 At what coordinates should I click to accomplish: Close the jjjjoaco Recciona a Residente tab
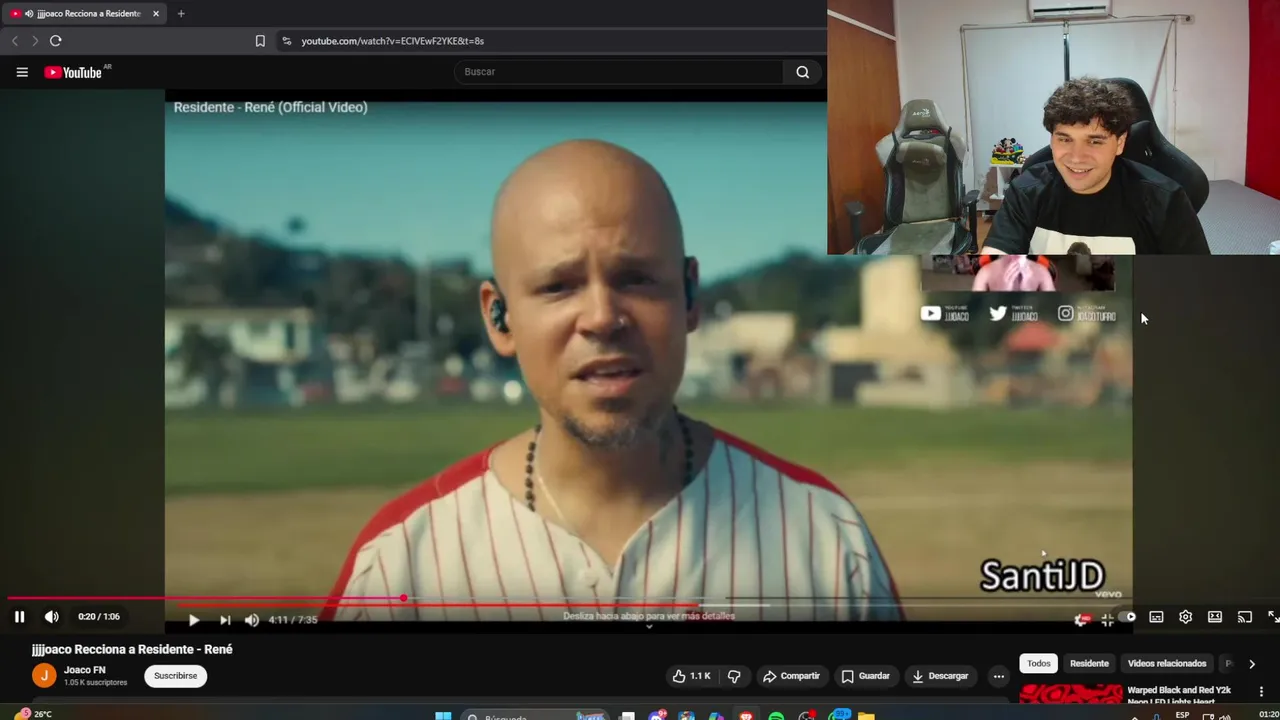(x=156, y=14)
